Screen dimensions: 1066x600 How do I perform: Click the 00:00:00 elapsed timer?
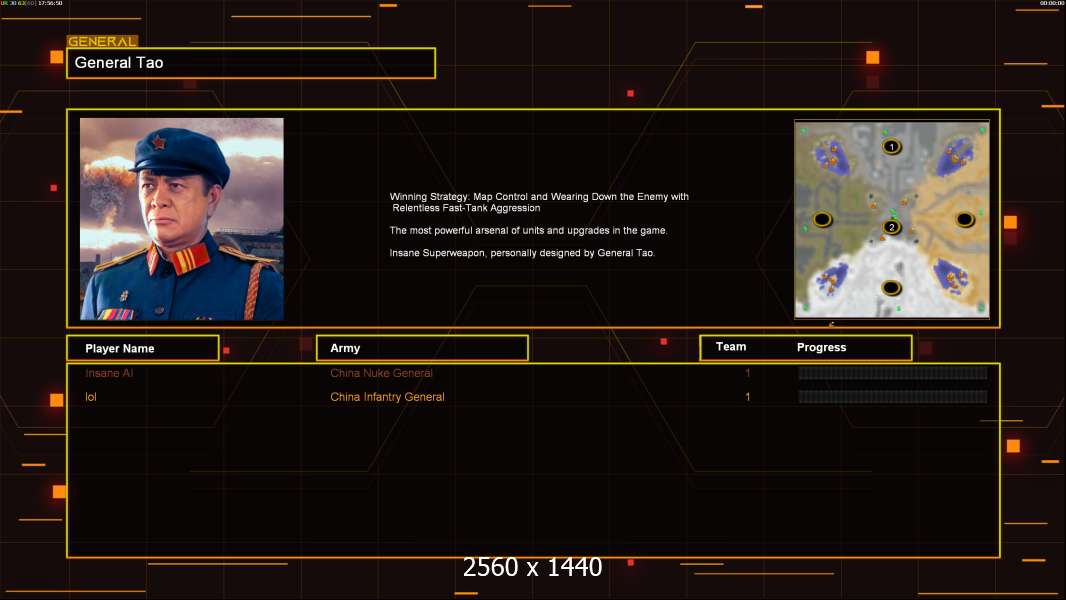coord(1051,3)
